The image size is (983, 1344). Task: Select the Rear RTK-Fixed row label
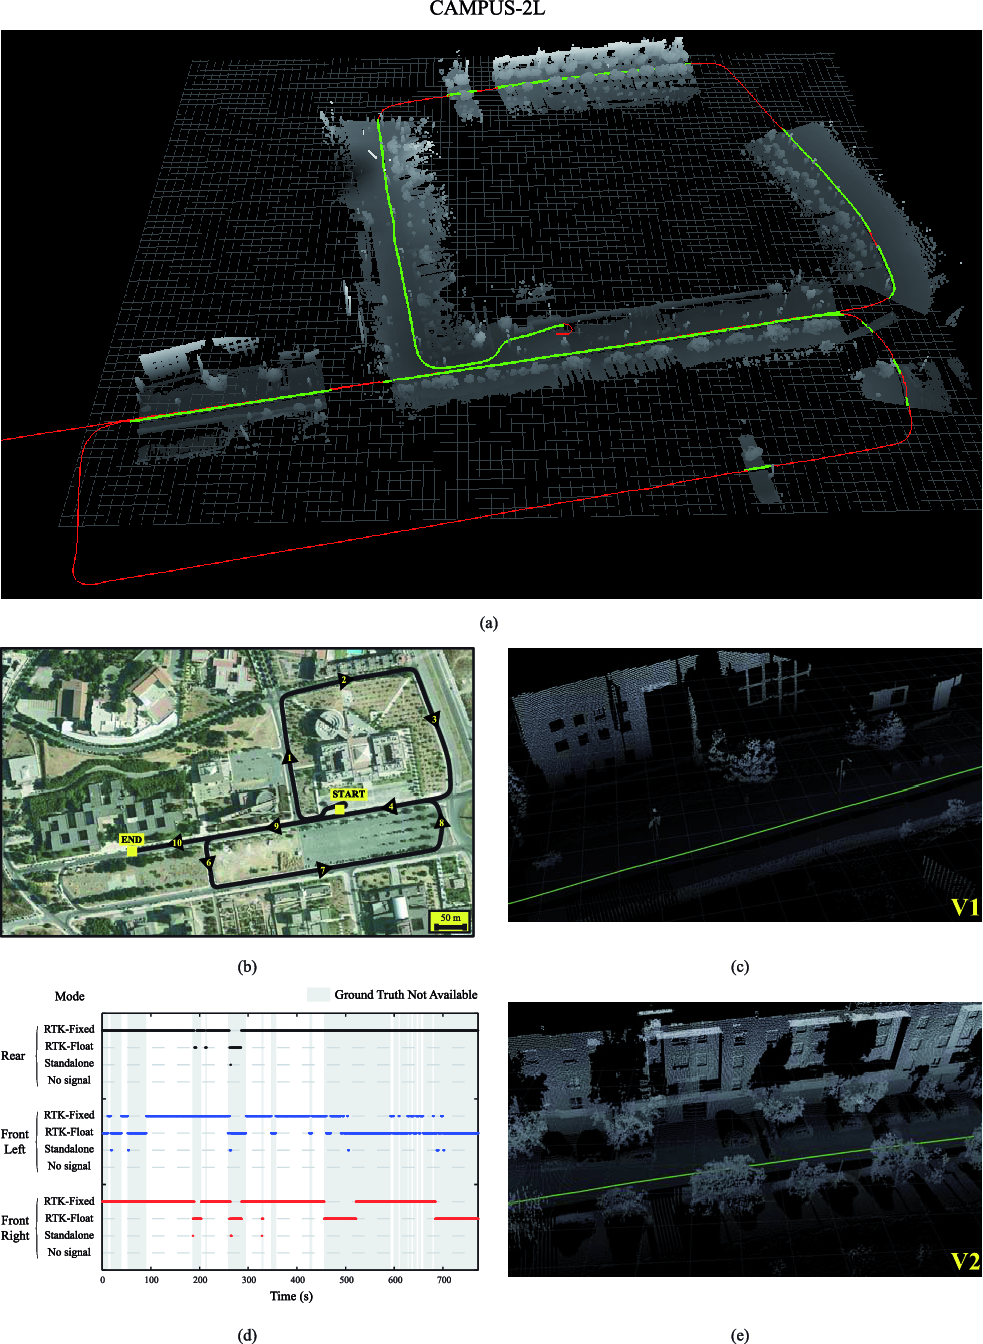coord(69,1029)
